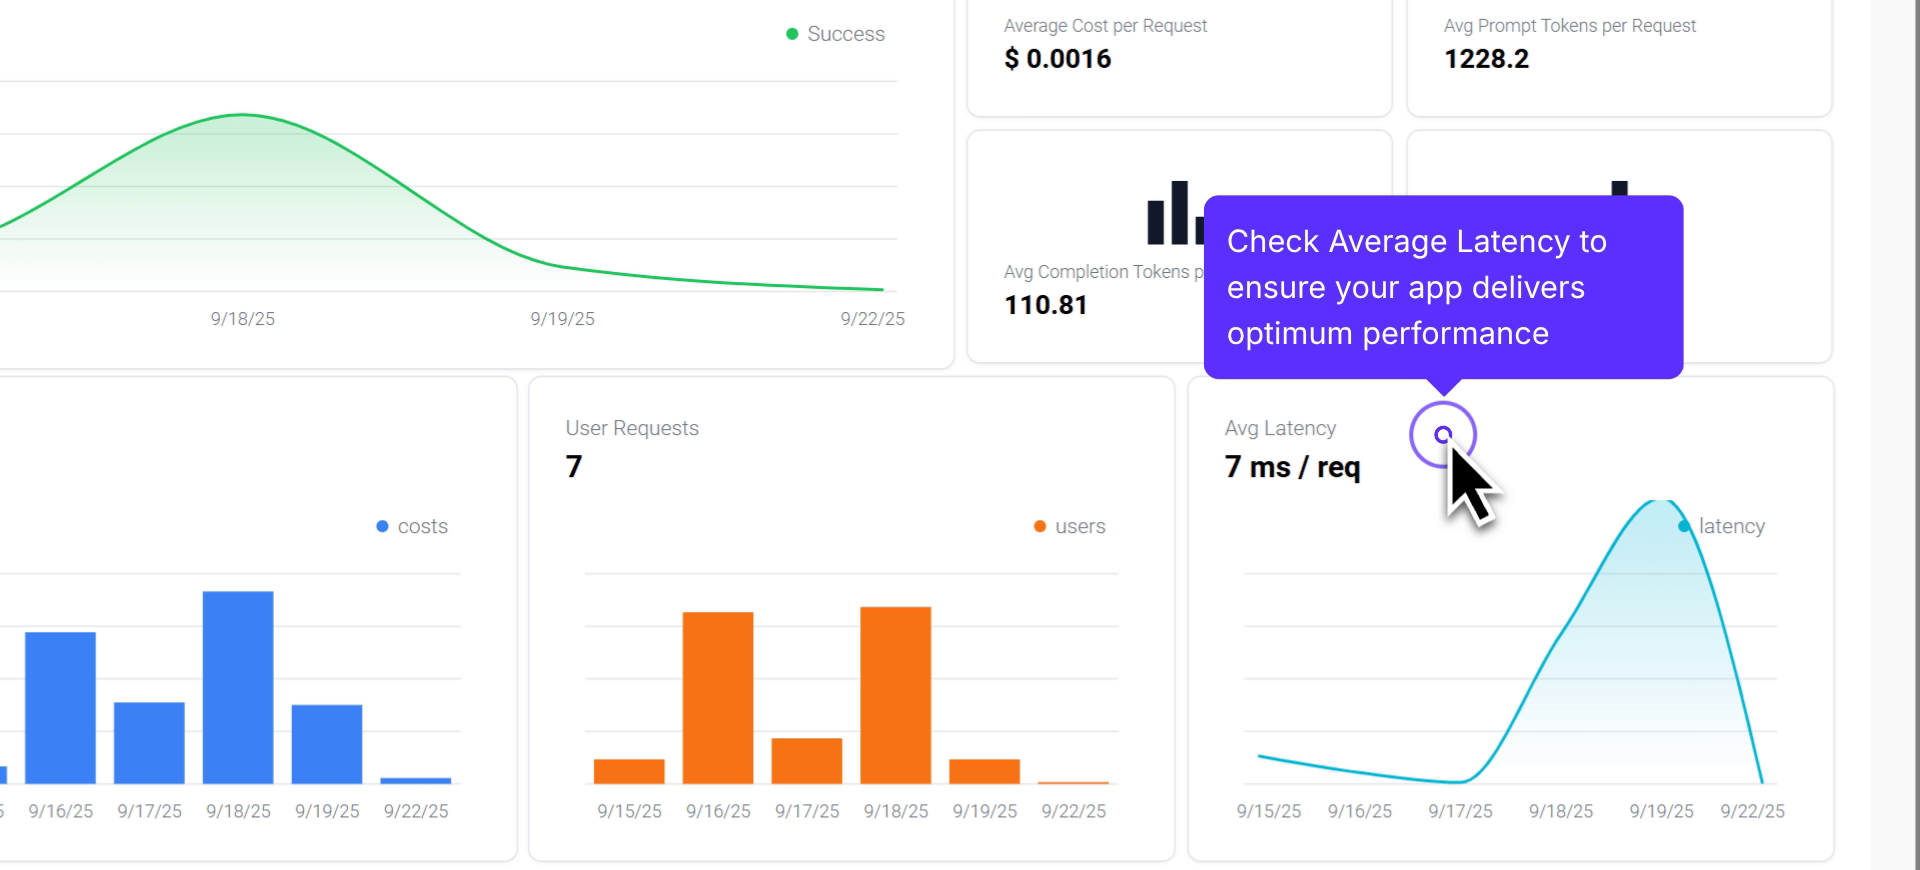Hide the costs series via legend label
This screenshot has height=870, width=1920.
tap(422, 526)
